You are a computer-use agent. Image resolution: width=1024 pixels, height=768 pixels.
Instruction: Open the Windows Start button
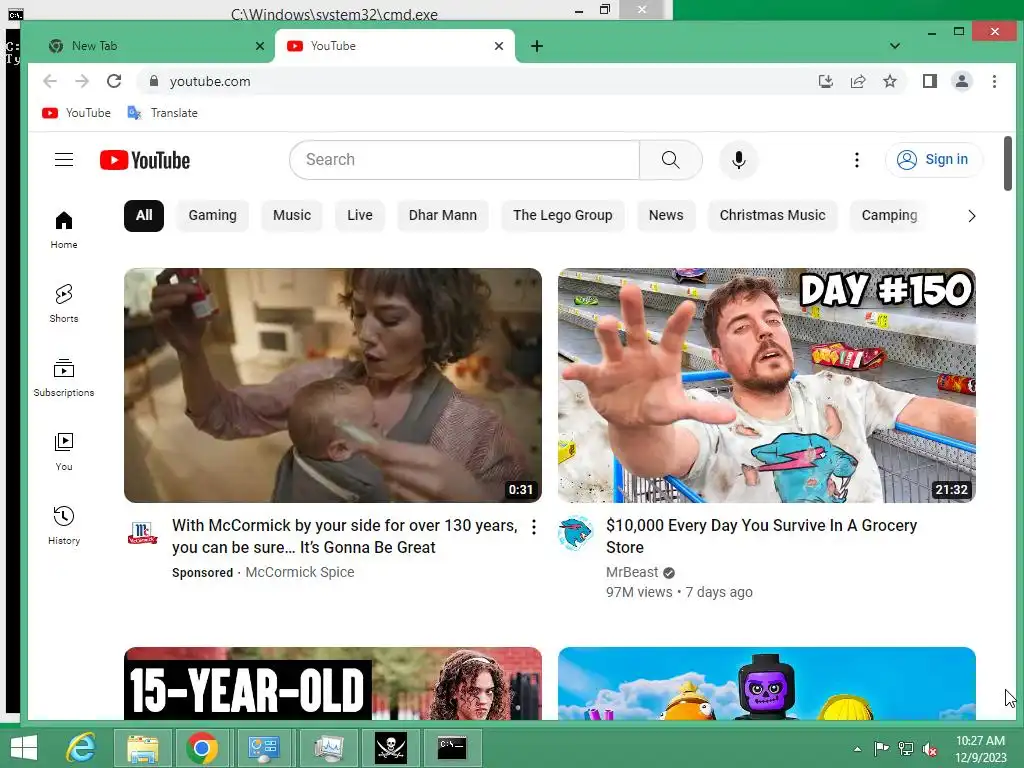coord(24,748)
